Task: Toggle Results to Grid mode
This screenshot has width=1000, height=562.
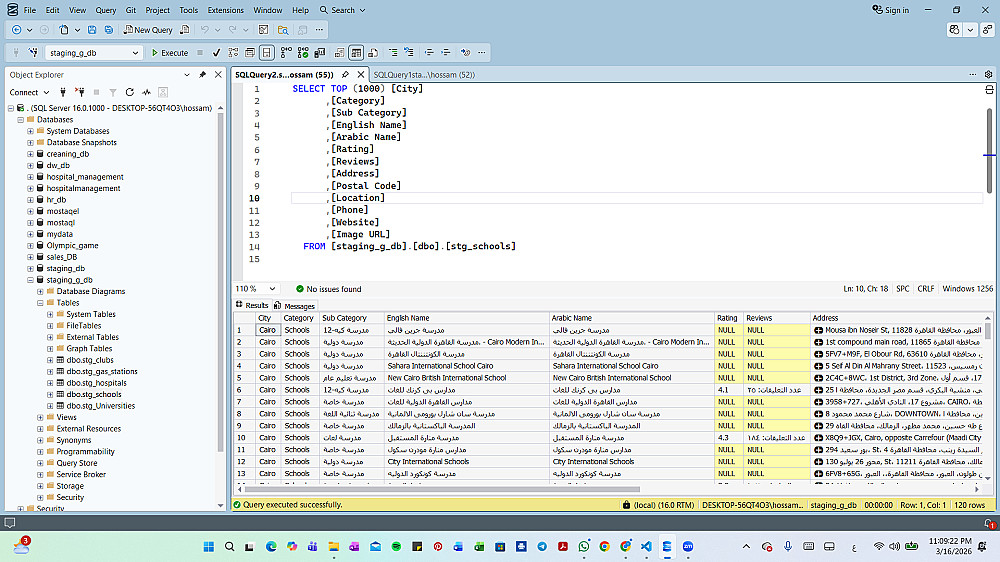Action: click(x=356, y=53)
